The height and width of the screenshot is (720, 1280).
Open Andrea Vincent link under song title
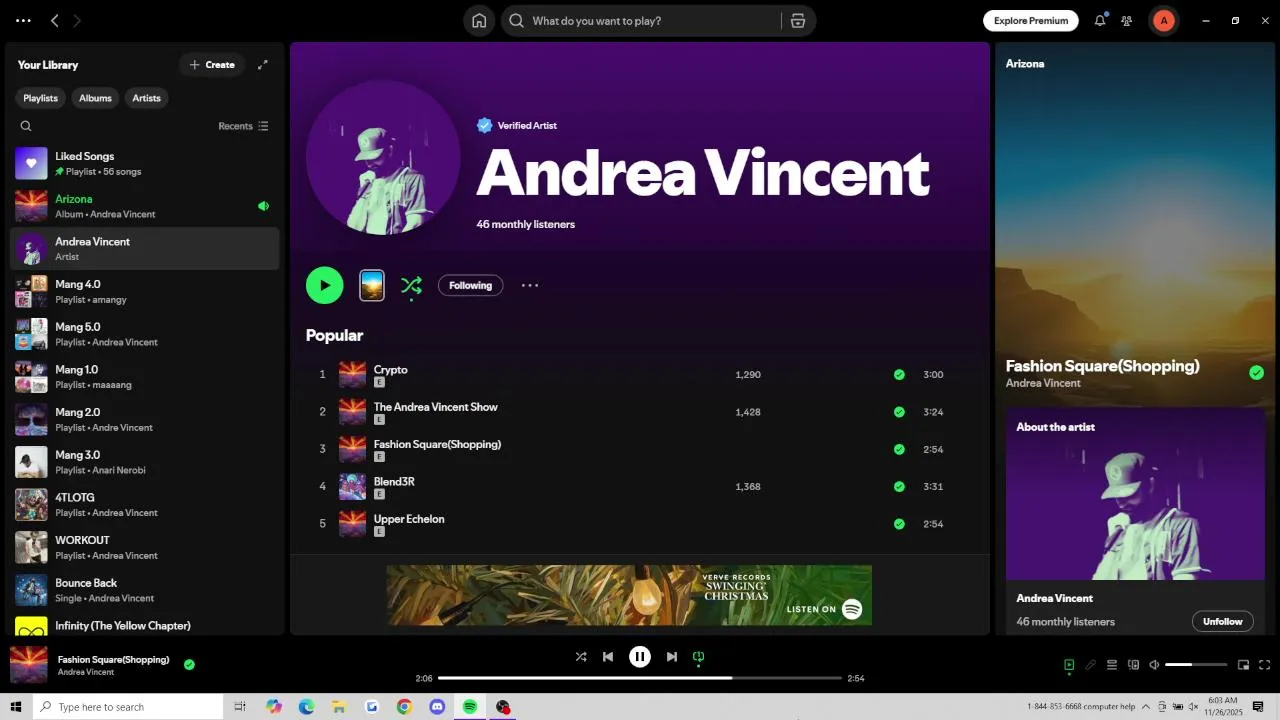(1043, 383)
